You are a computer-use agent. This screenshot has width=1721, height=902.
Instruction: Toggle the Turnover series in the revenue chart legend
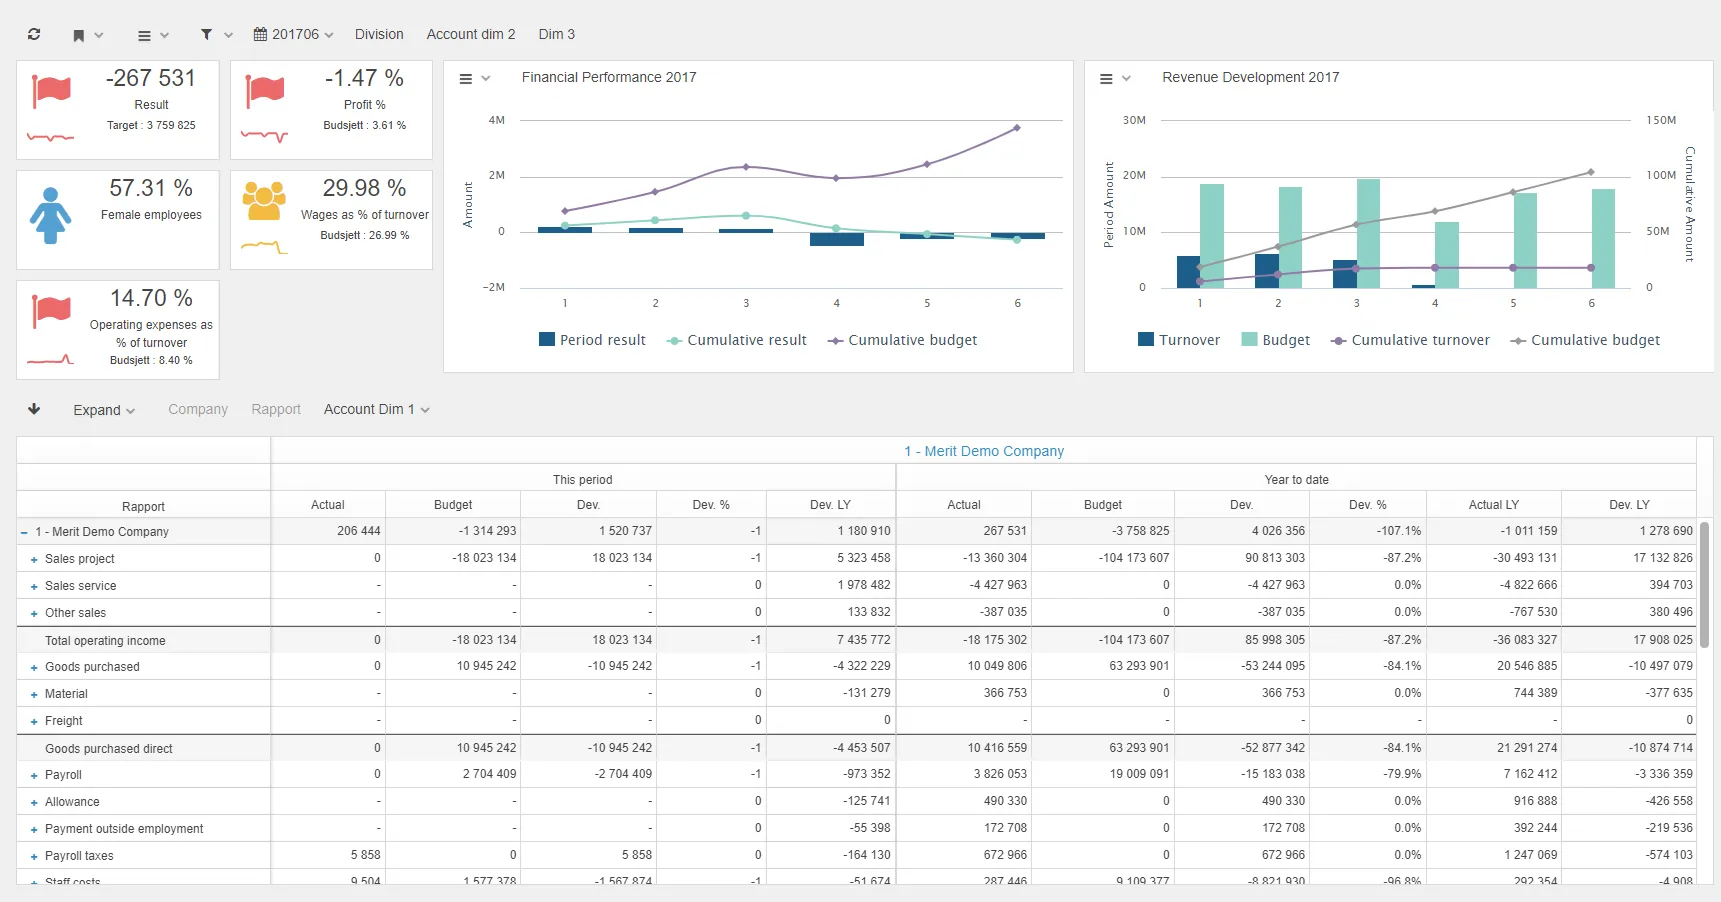pos(1178,339)
